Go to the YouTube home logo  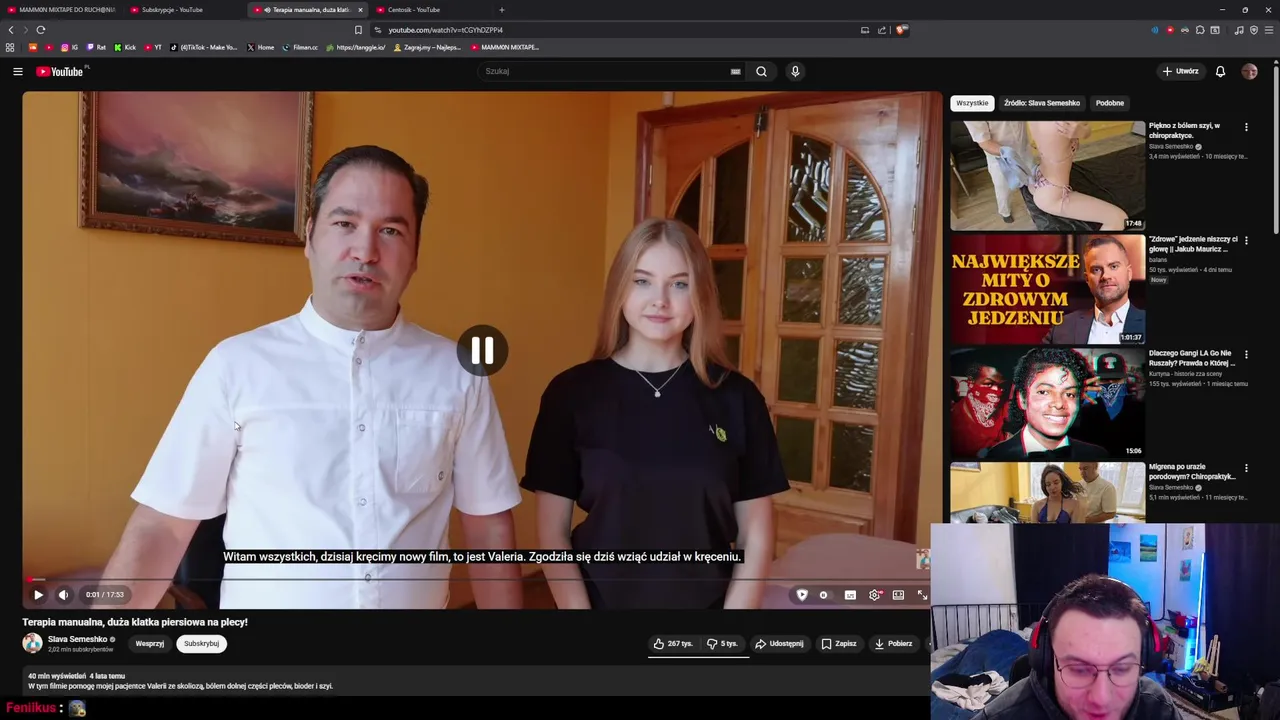[60, 71]
